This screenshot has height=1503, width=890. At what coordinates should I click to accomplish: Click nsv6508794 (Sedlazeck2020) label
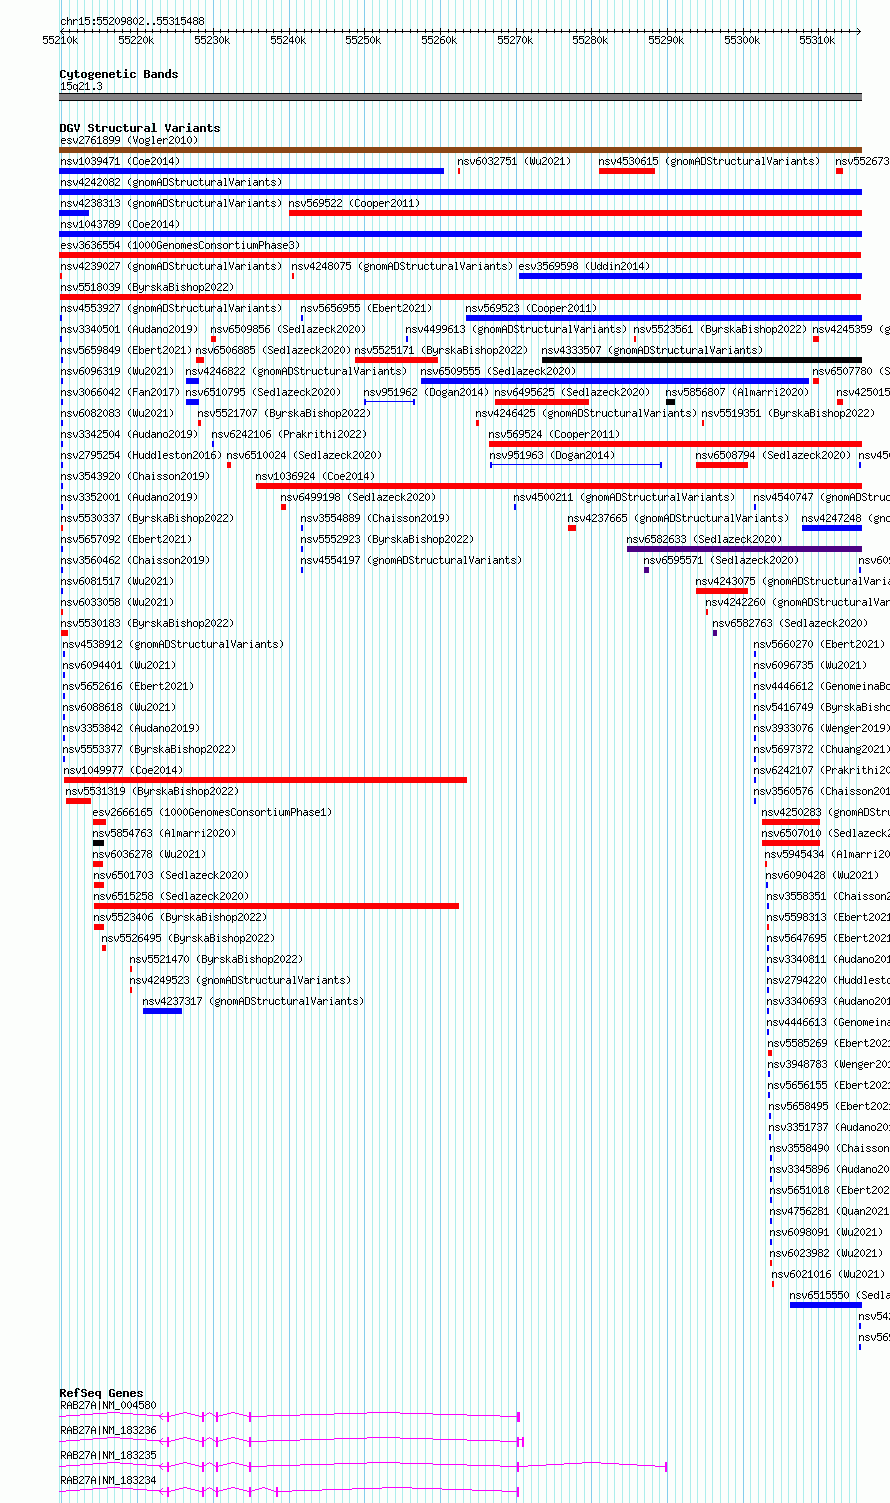tap(774, 455)
